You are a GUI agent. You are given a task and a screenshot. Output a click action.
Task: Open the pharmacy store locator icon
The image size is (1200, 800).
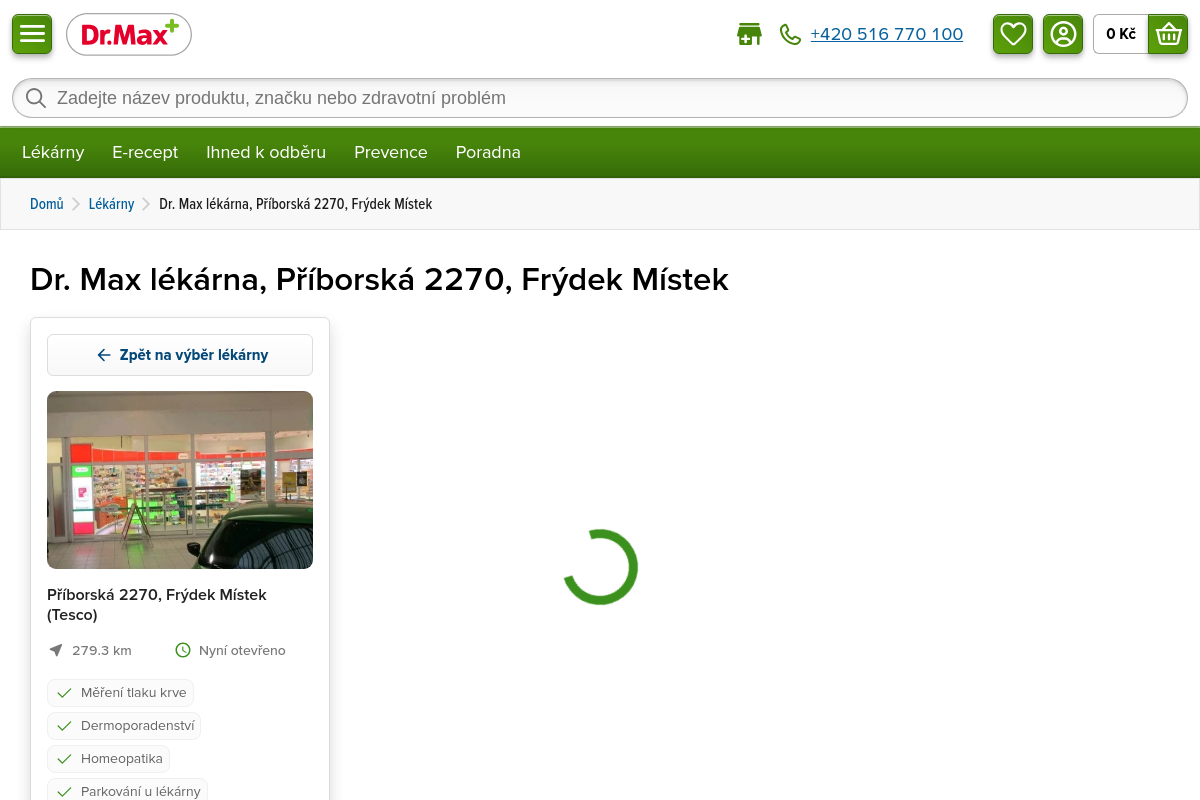coord(749,34)
